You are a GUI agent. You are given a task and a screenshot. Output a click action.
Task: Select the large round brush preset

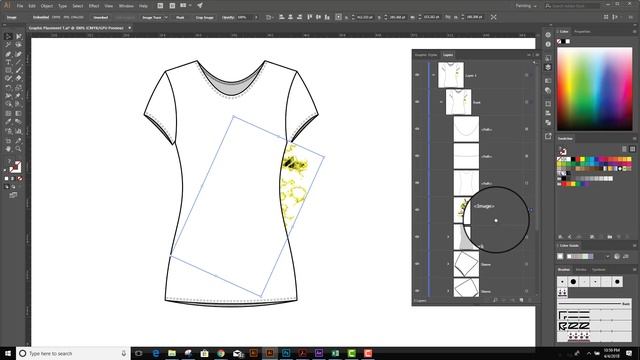[x=573, y=282]
